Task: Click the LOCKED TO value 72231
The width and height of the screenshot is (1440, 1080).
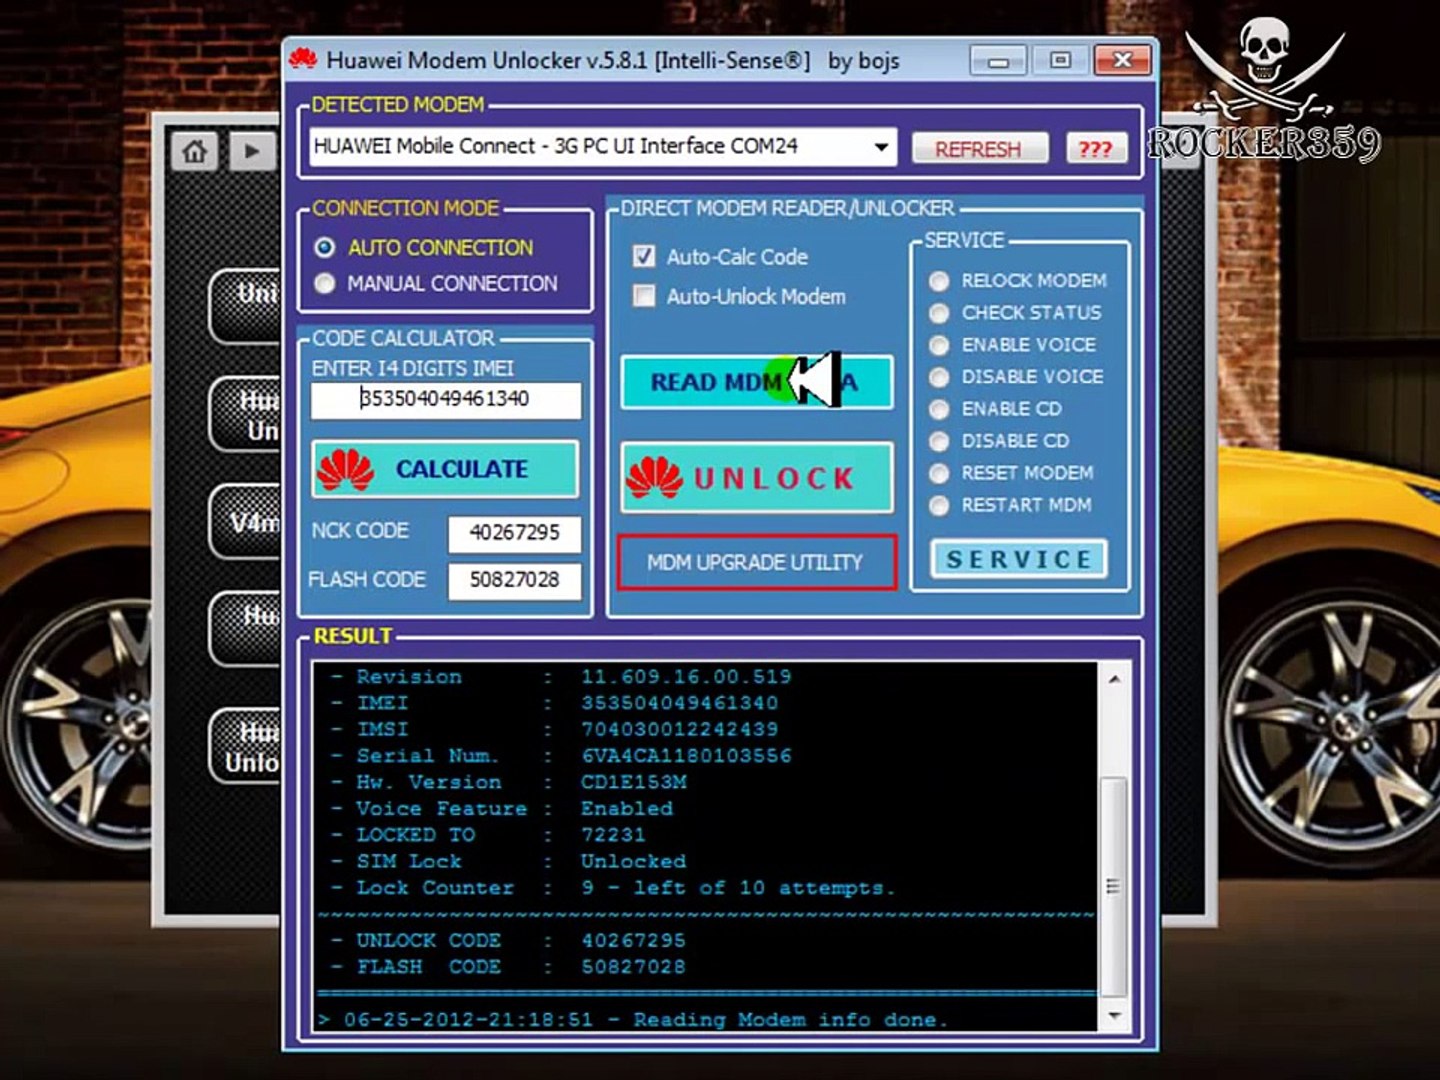Action: [614, 835]
